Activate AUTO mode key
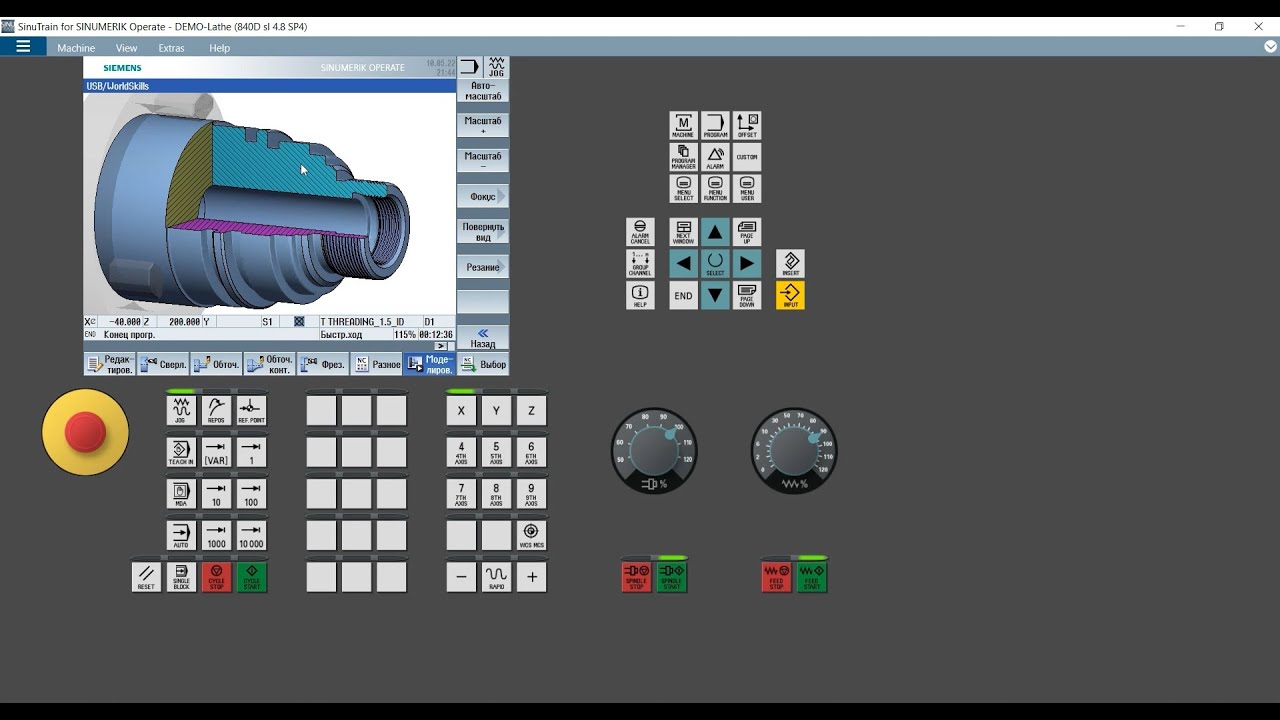This screenshot has height=720, width=1280. coord(181,535)
